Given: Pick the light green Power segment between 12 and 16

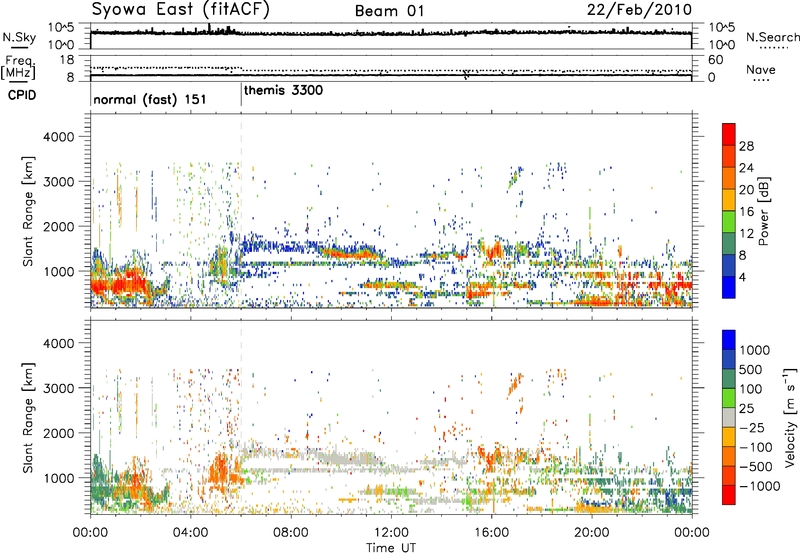Looking at the screenshot, I should point(729,222).
